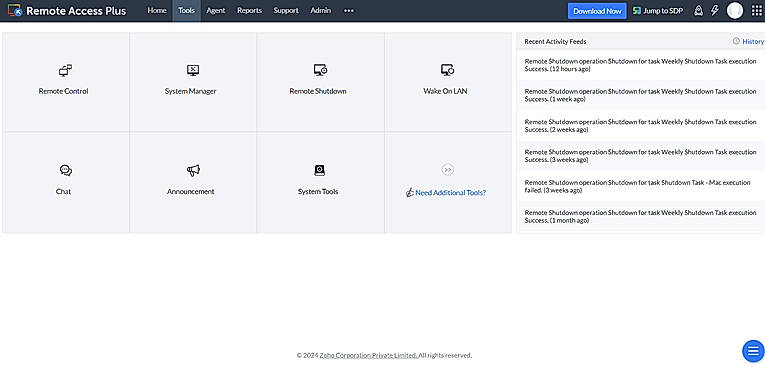Open the System Tools icon

(320, 170)
